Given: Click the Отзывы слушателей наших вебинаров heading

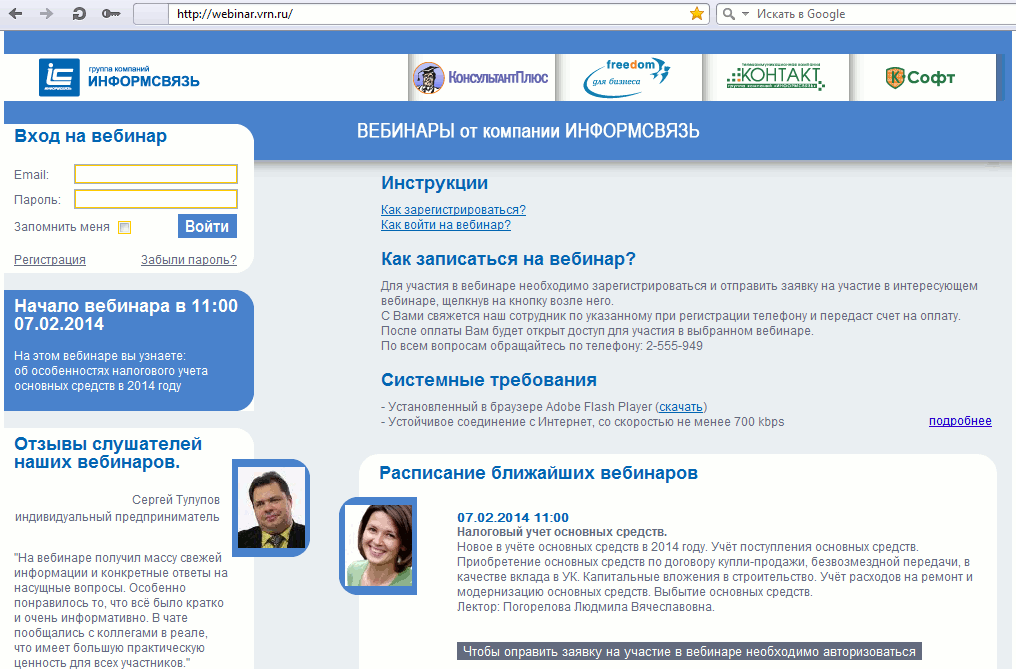Looking at the screenshot, I should 108,453.
